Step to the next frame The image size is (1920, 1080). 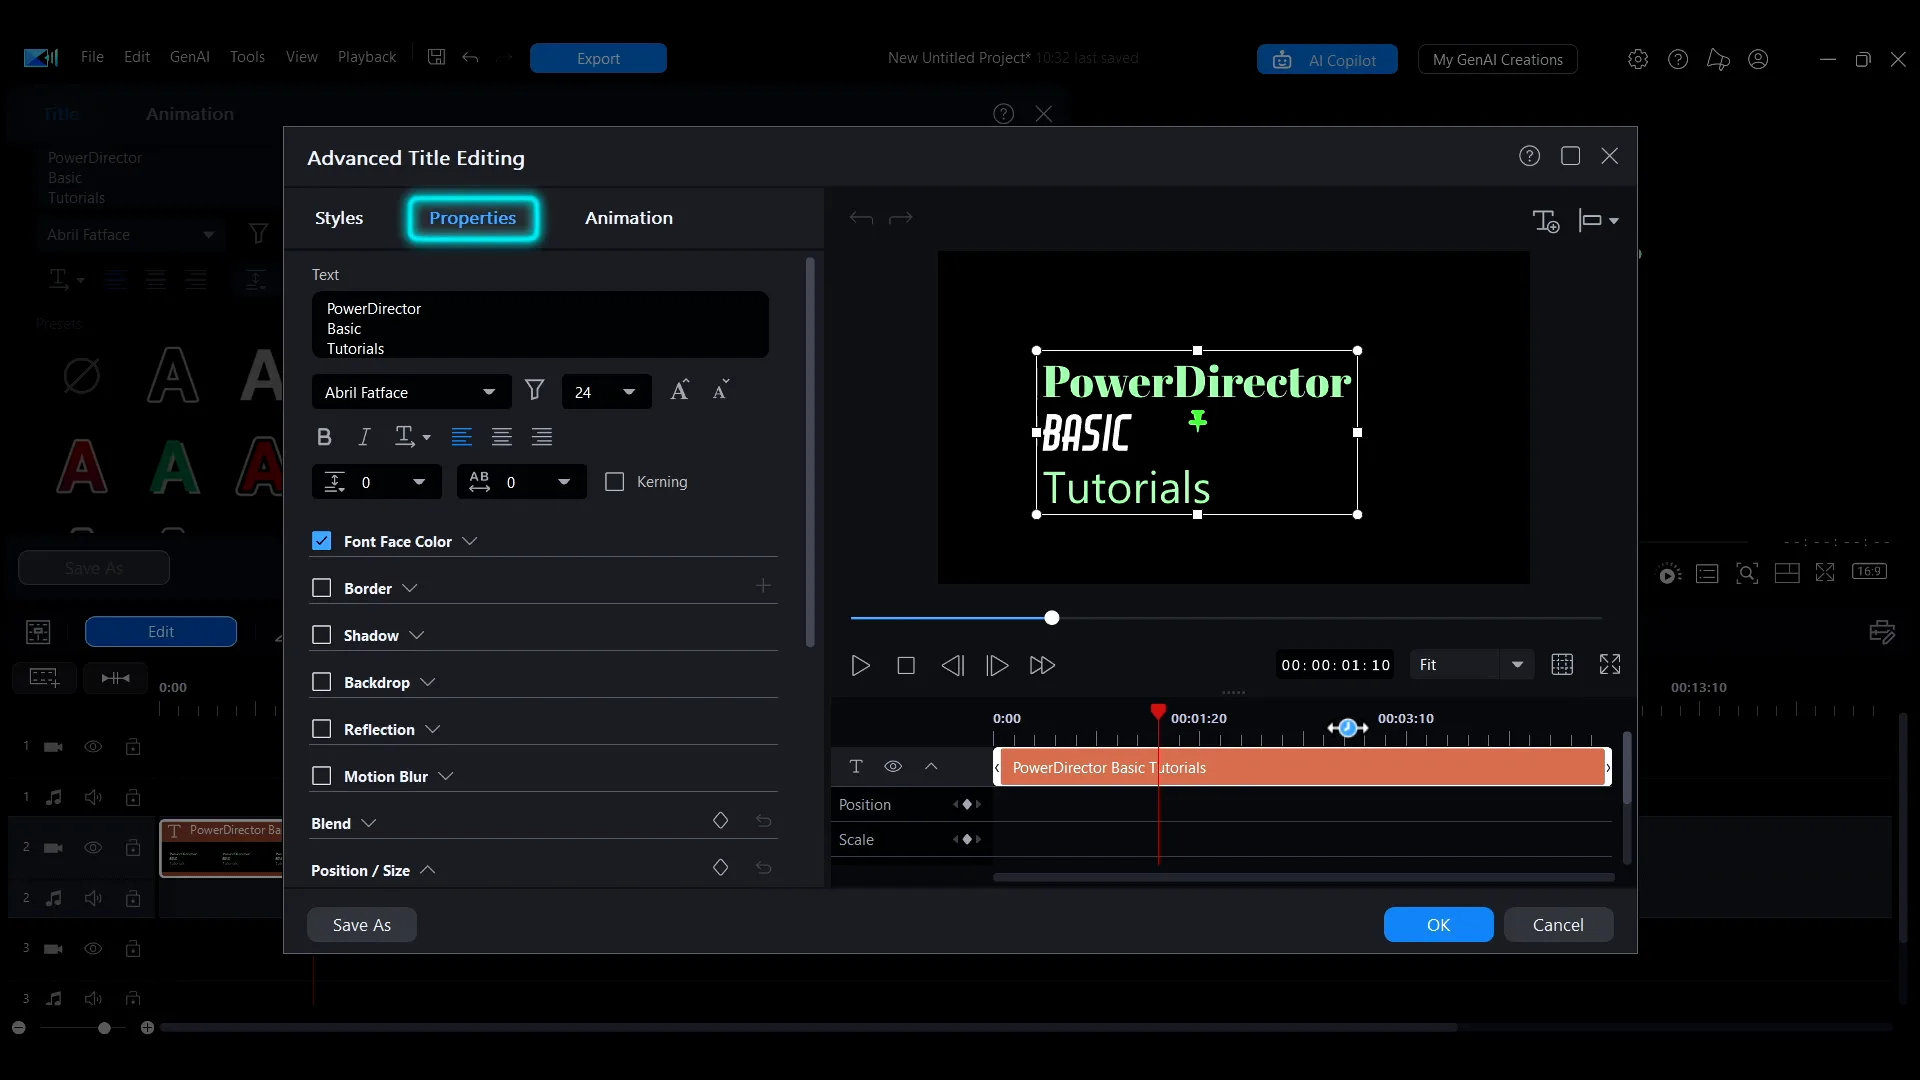point(997,666)
